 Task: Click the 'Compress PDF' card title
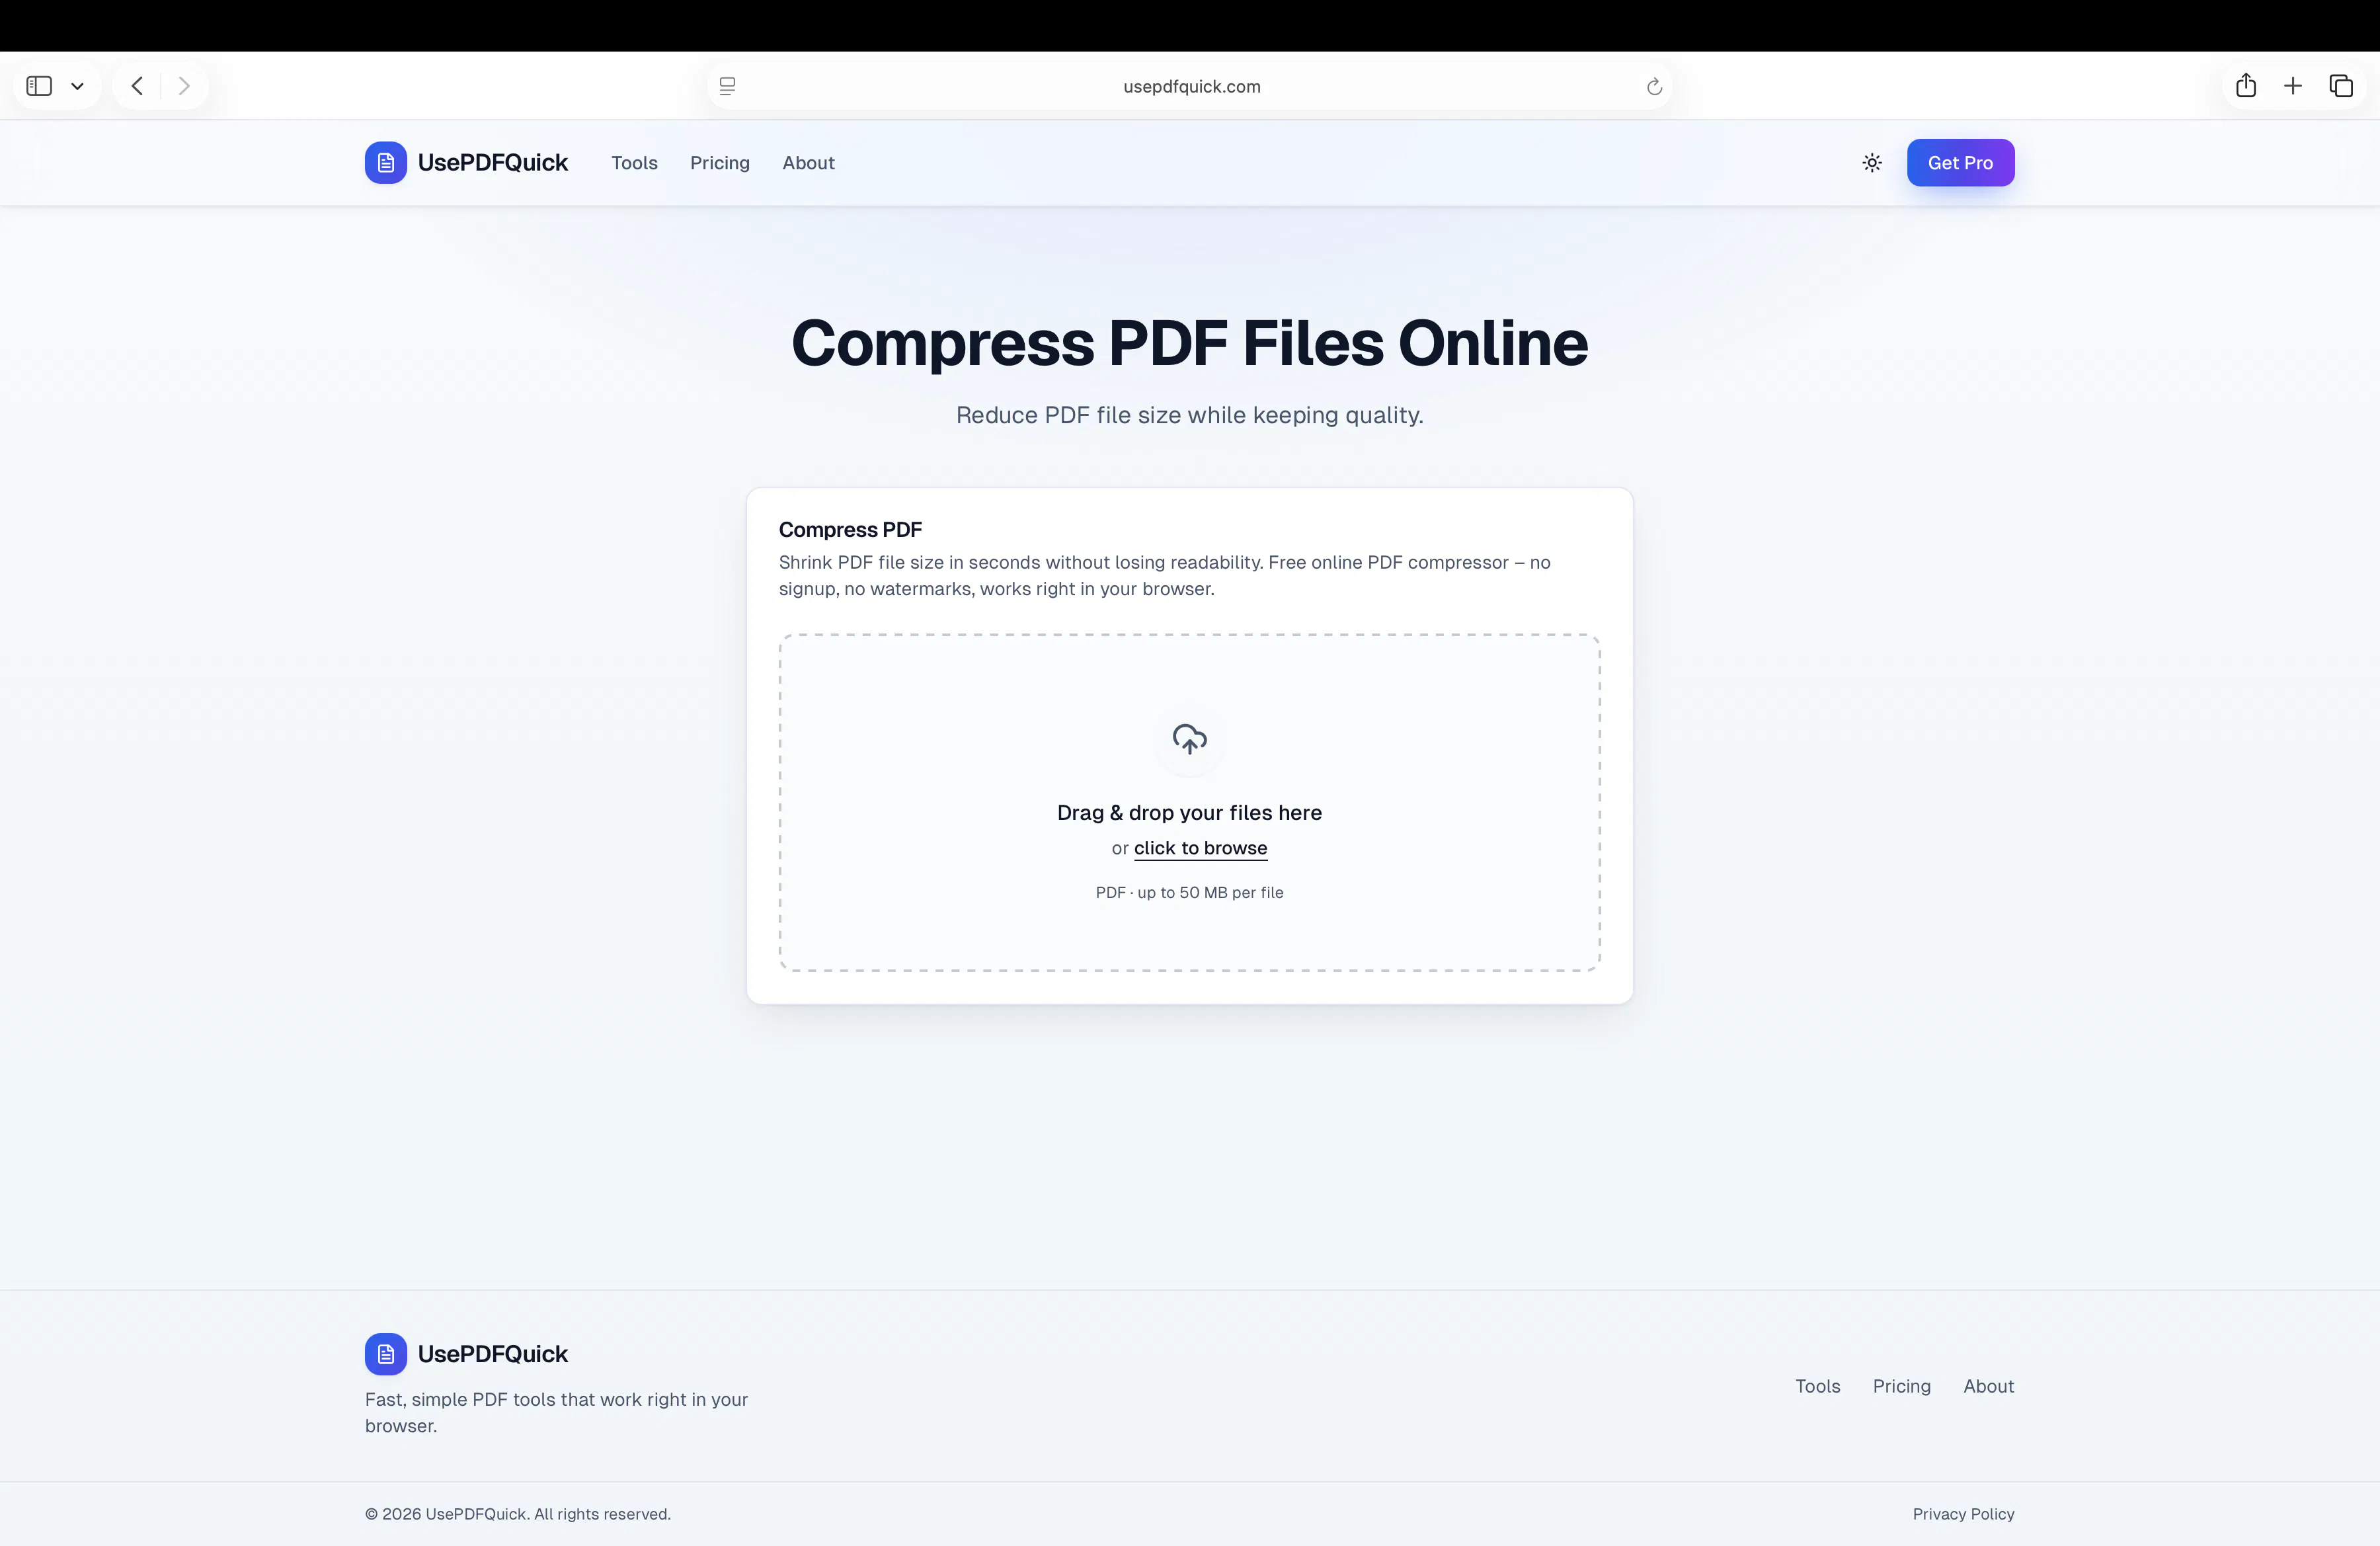point(850,530)
